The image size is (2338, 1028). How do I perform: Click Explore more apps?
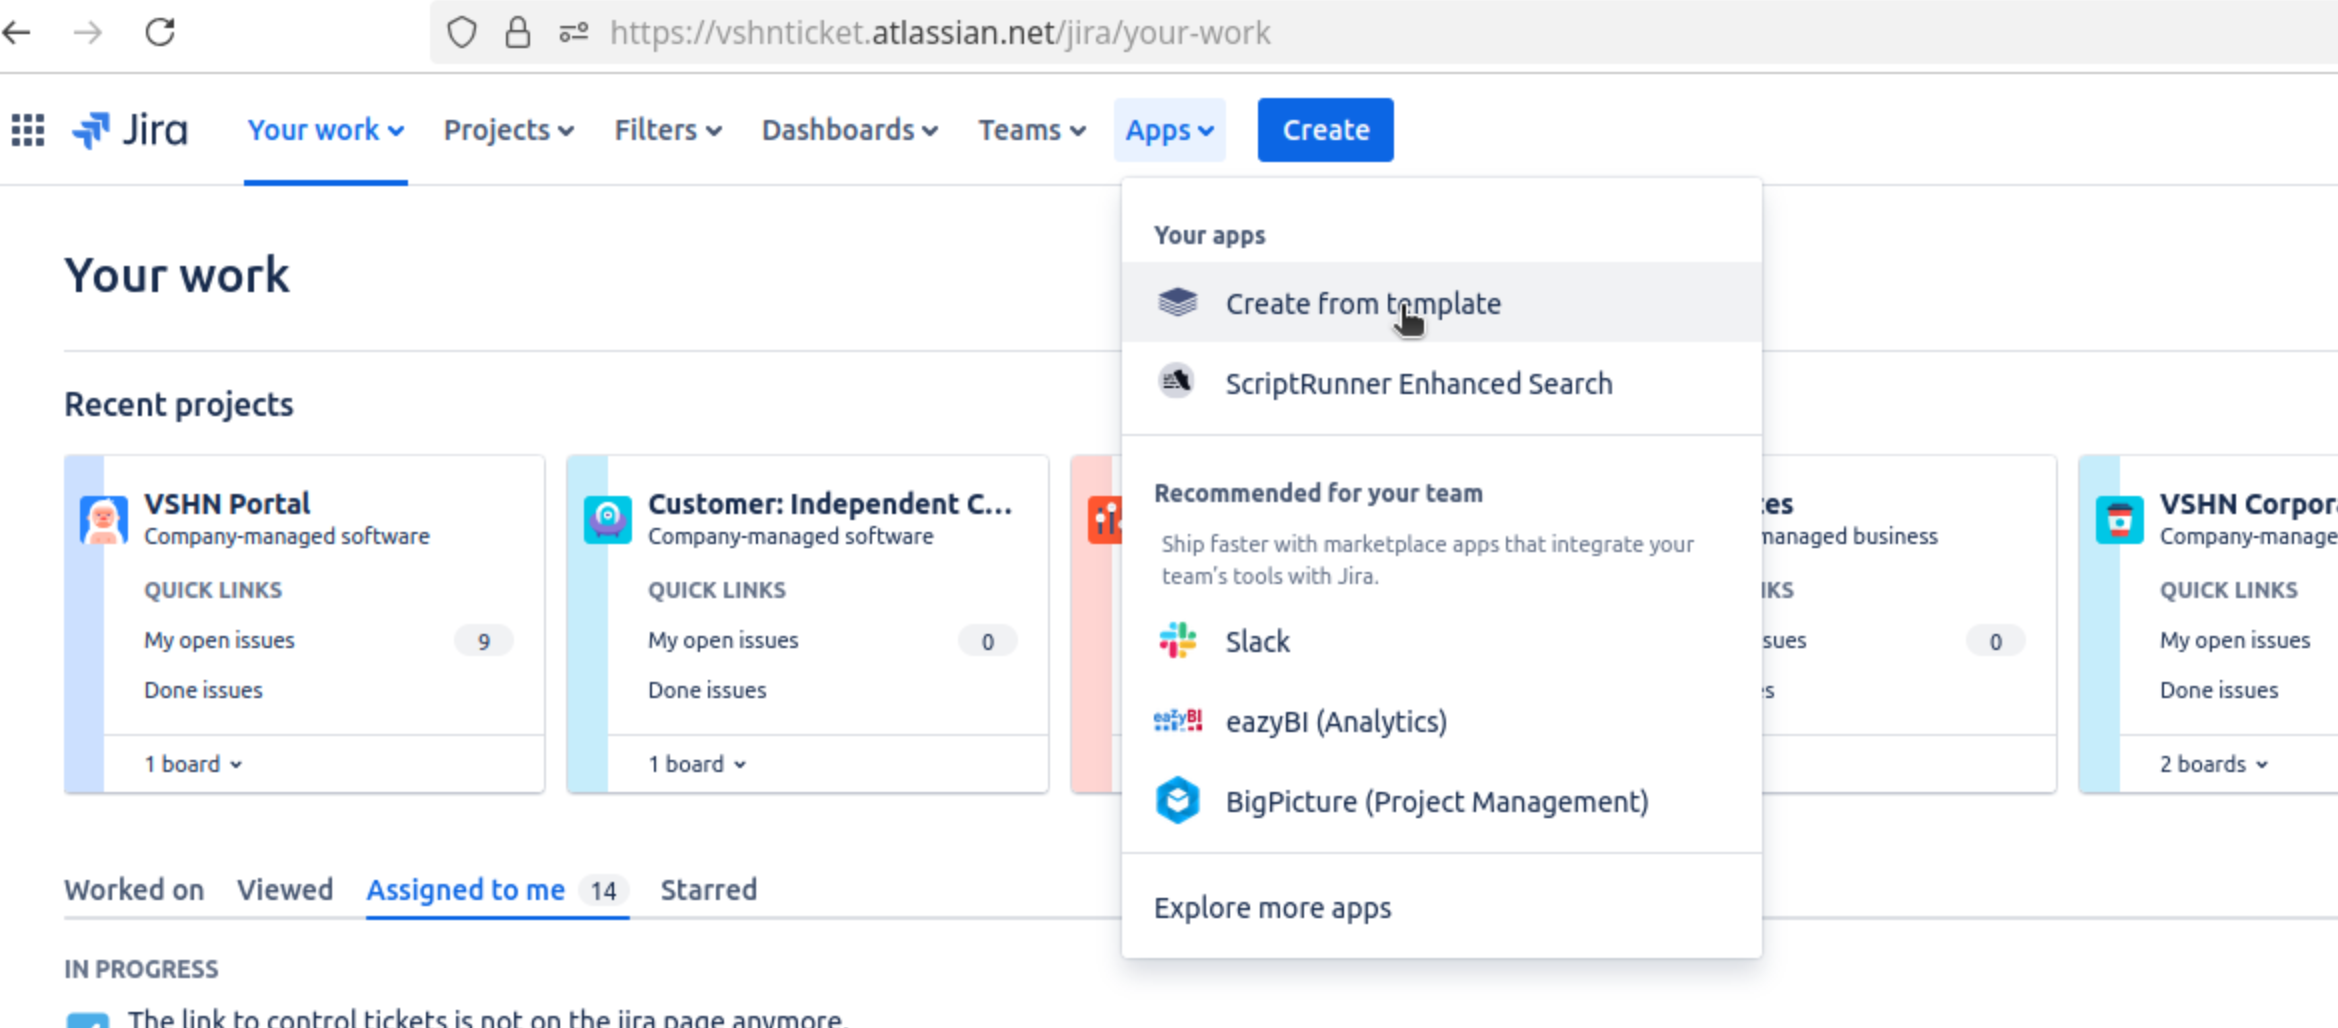pyautogui.click(x=1441, y=907)
